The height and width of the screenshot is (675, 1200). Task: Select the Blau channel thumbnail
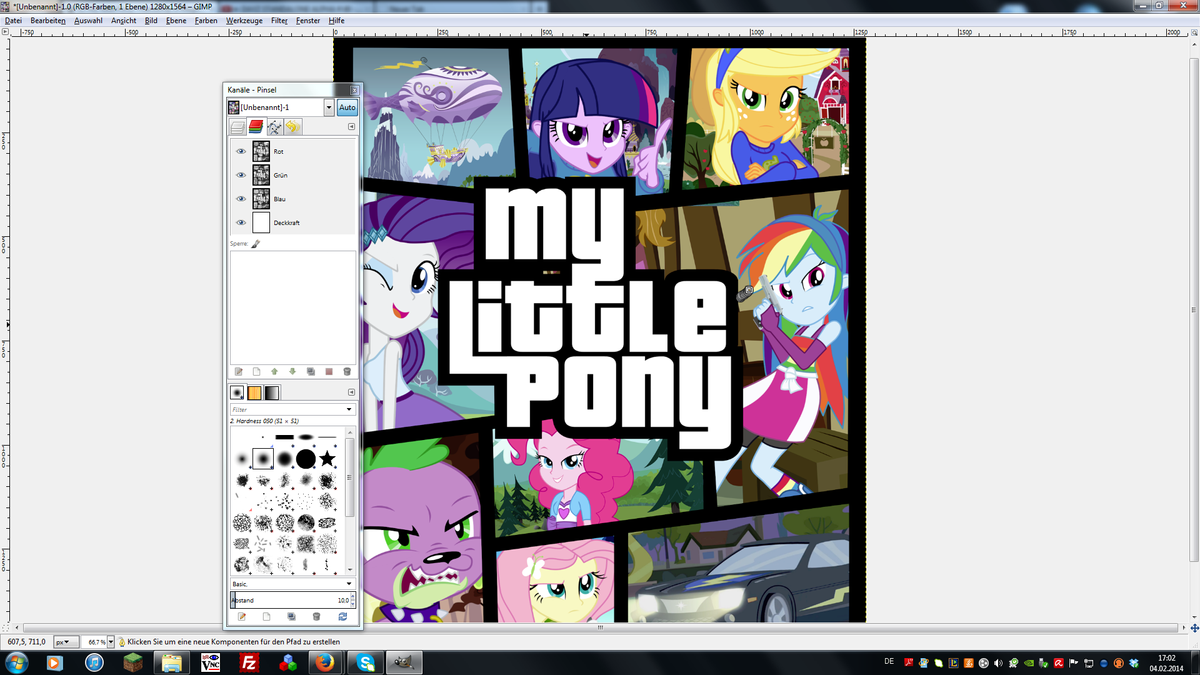point(261,199)
